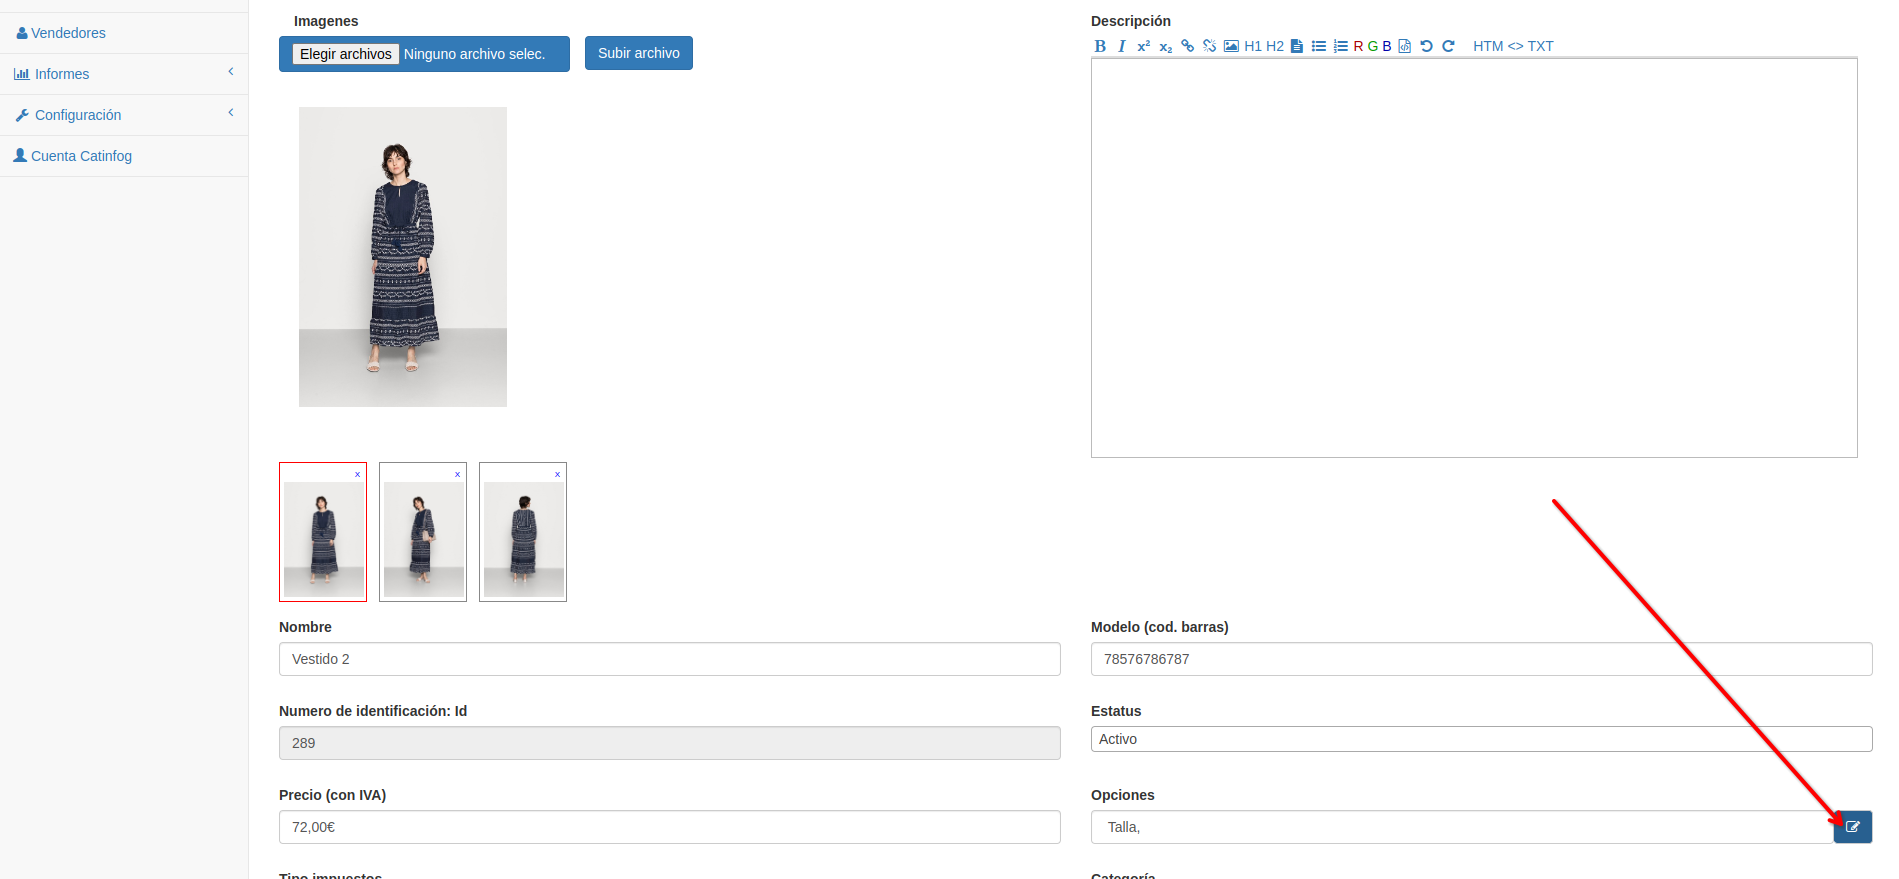Undo the last description edit
The width and height of the screenshot is (1899, 879).
1426,46
